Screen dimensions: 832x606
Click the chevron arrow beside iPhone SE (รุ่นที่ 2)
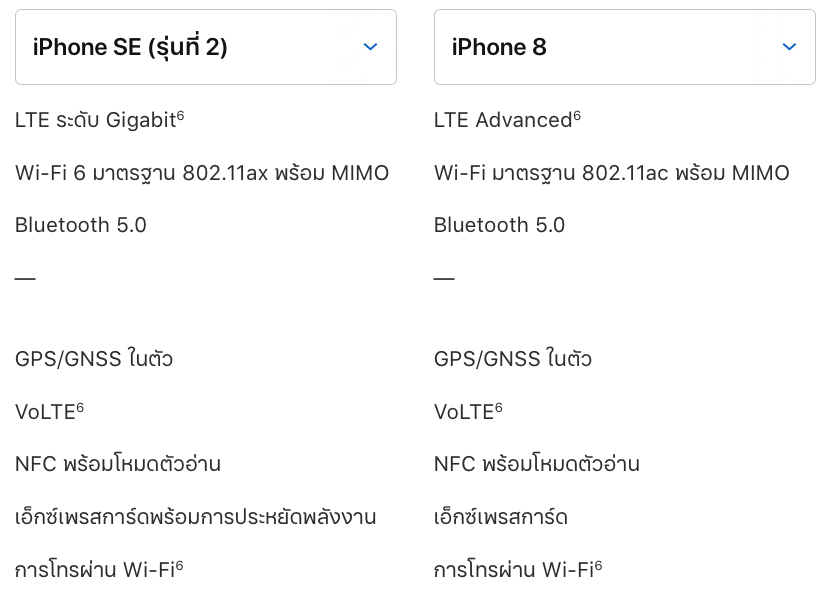[x=370, y=47]
